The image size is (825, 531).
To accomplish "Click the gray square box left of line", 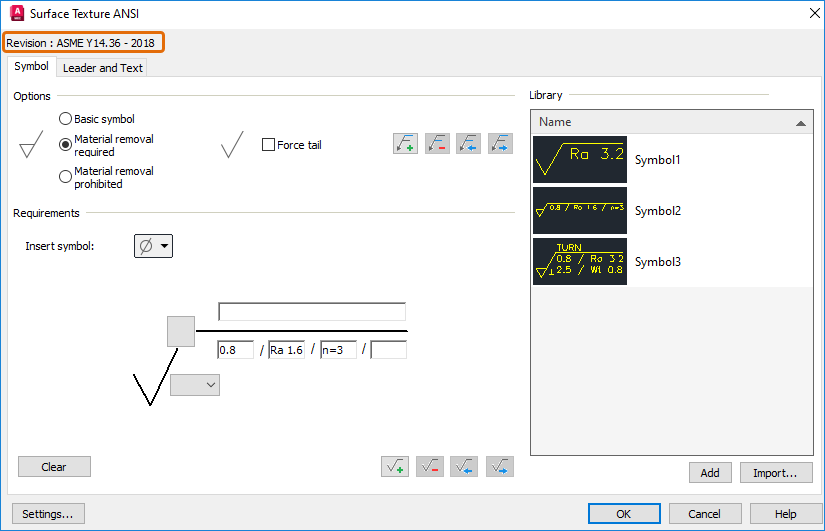I will point(181,332).
